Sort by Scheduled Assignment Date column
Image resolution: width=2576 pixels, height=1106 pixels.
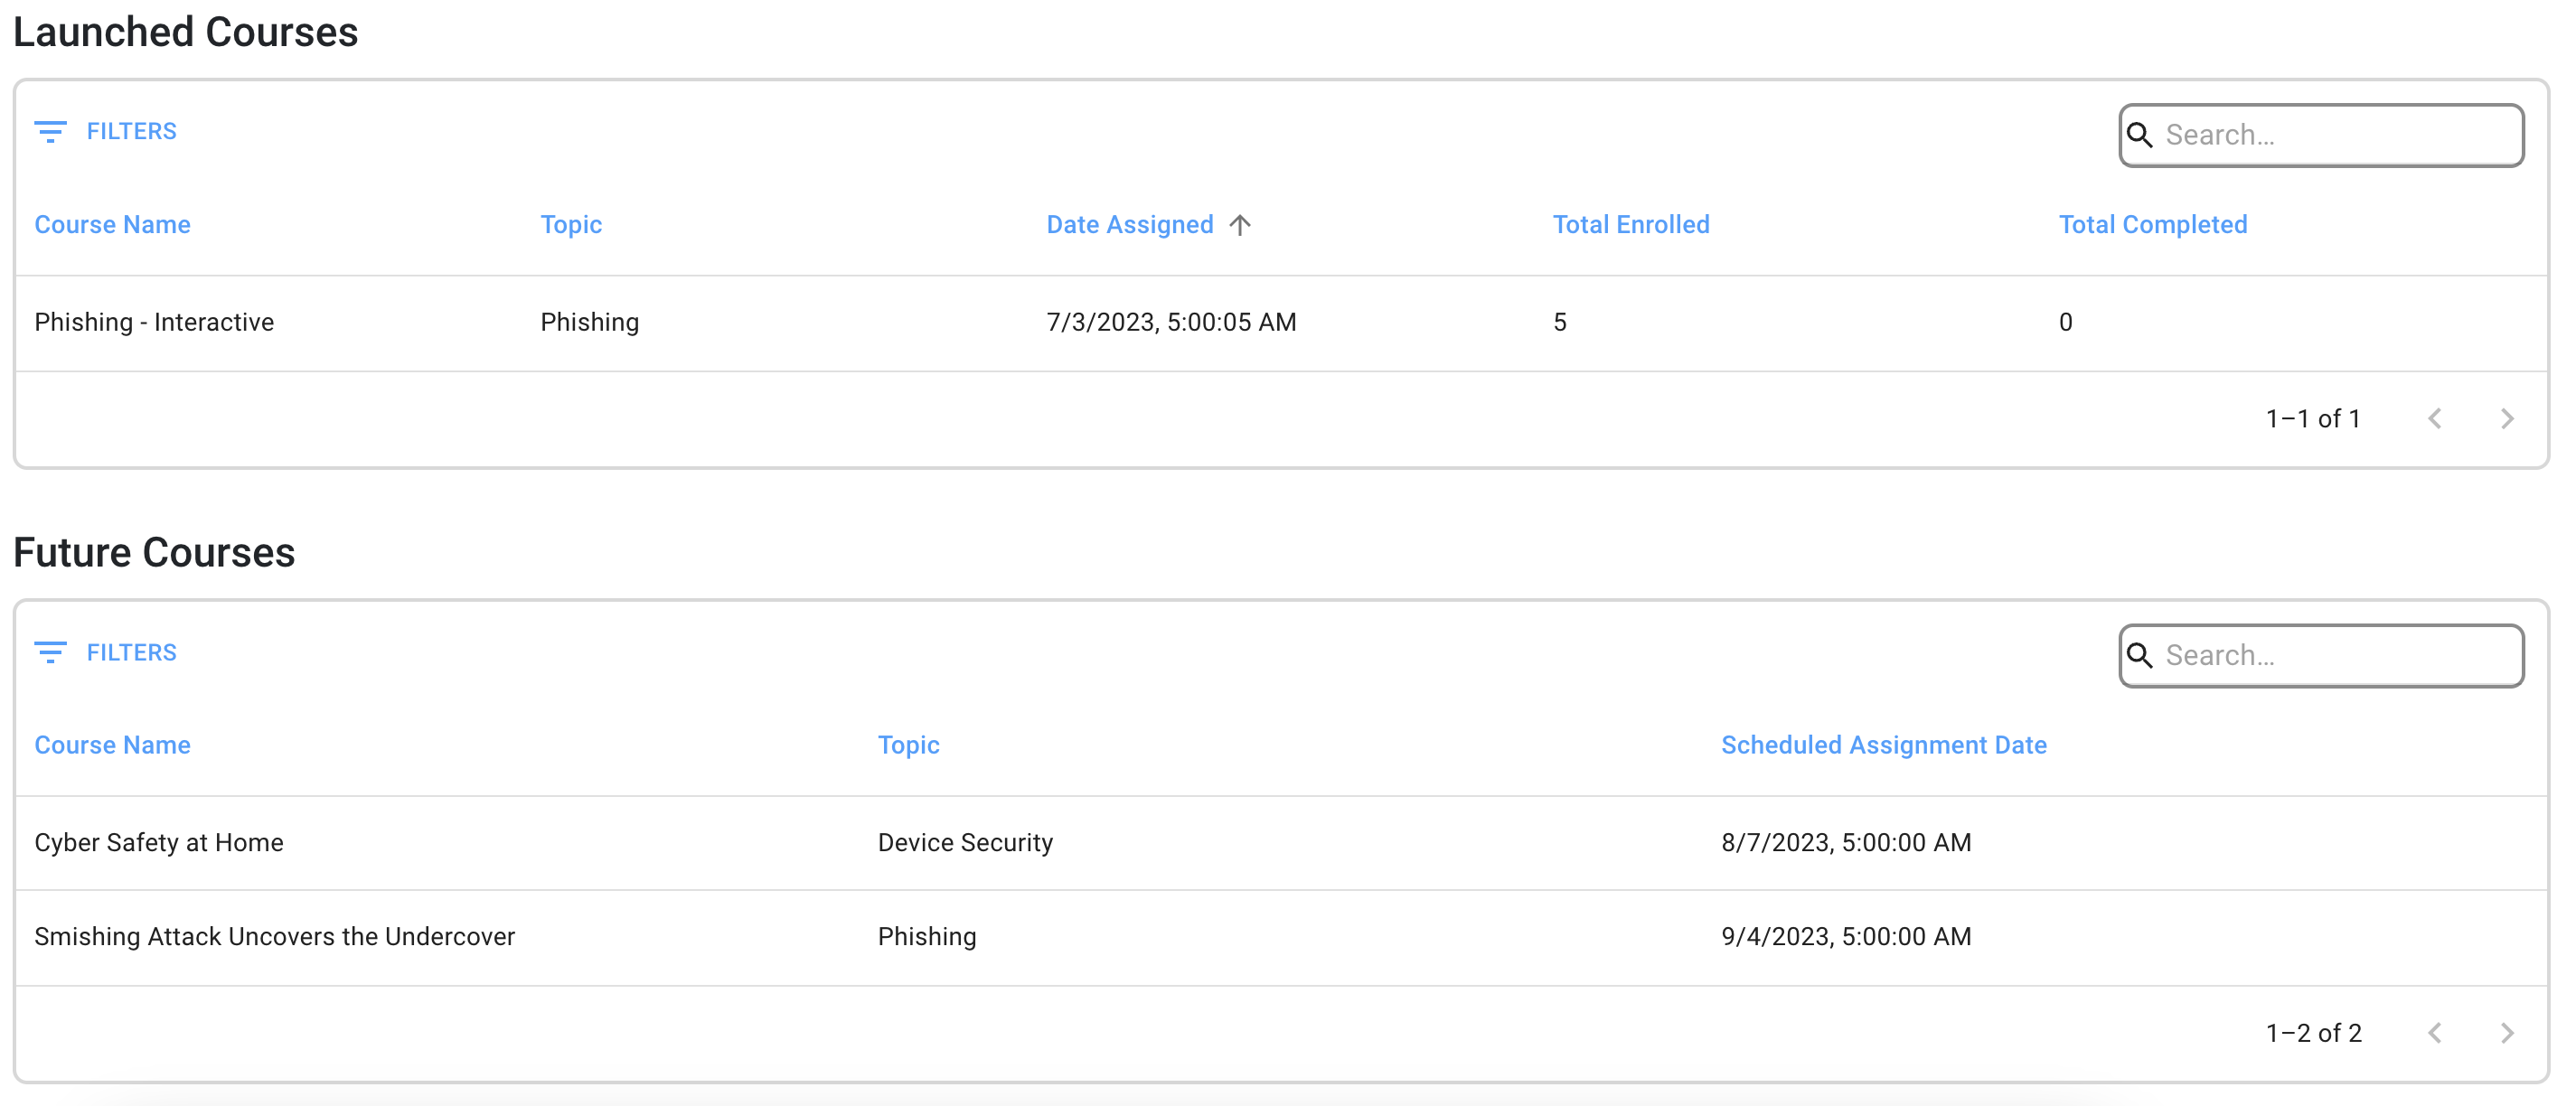click(1883, 745)
